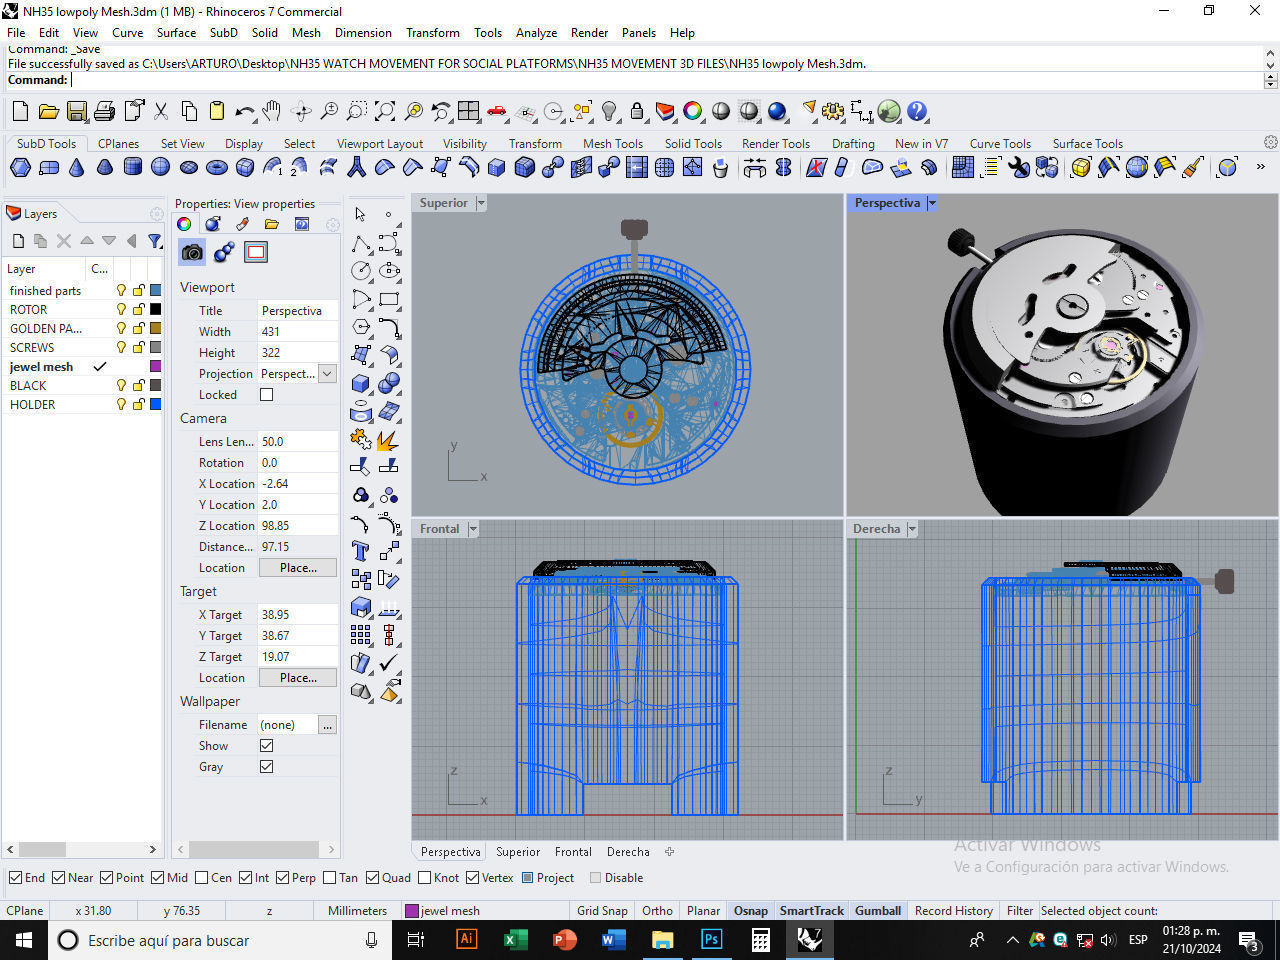Click the Cut scissors icon
Image resolution: width=1280 pixels, height=960 pixels.
[160, 111]
